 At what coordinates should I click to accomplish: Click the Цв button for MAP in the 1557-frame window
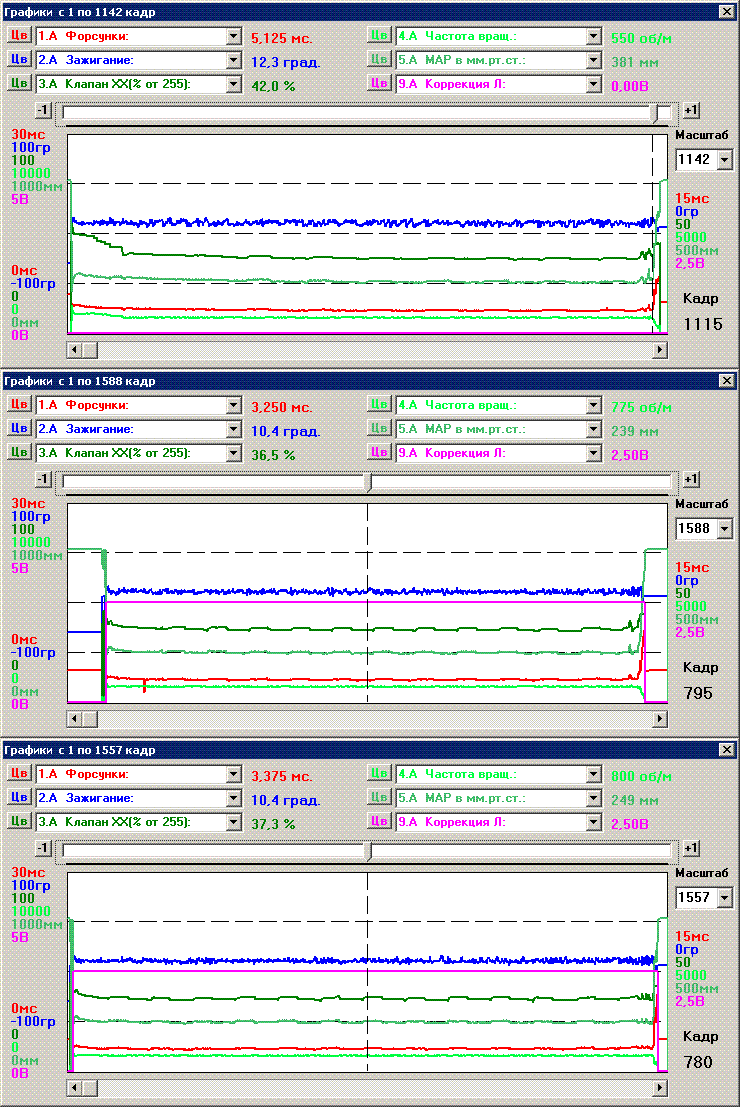click(379, 798)
